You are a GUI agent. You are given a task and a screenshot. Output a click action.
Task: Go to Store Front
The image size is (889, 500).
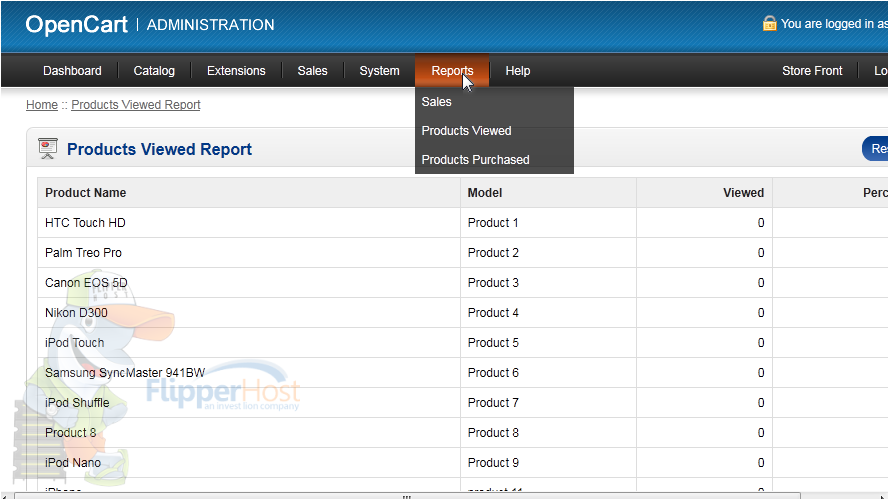tap(812, 71)
